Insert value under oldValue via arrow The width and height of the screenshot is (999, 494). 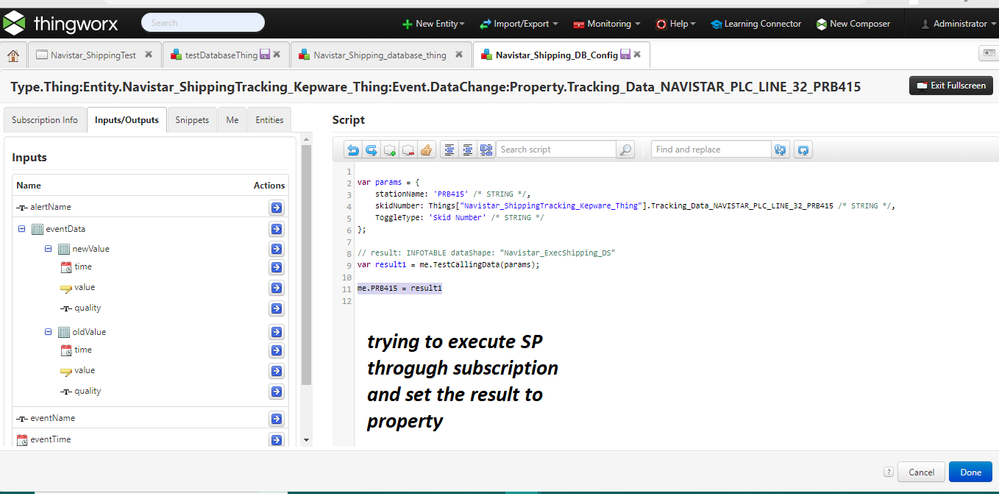277,371
